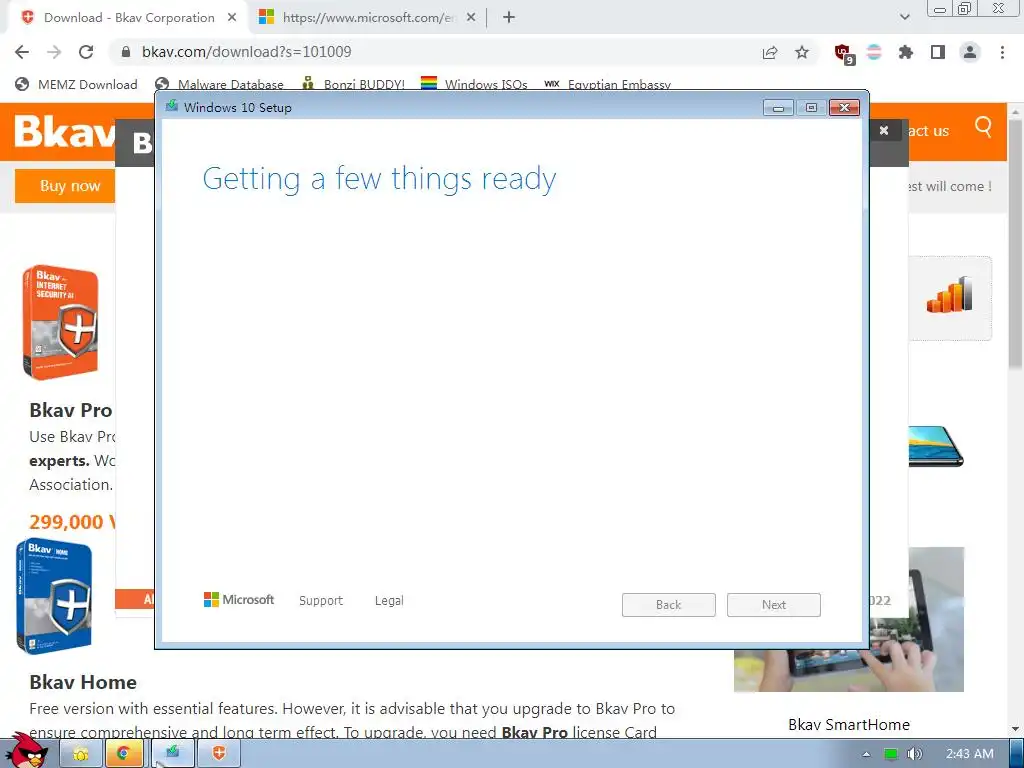
Task: Open Bkav shield taskbar icon
Action: click(219, 754)
